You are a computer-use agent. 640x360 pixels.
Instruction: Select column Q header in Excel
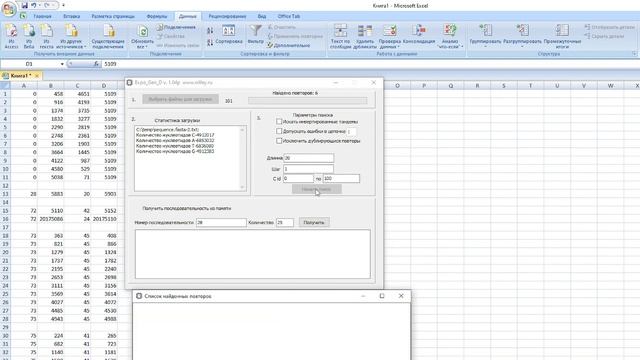tap(451, 86)
